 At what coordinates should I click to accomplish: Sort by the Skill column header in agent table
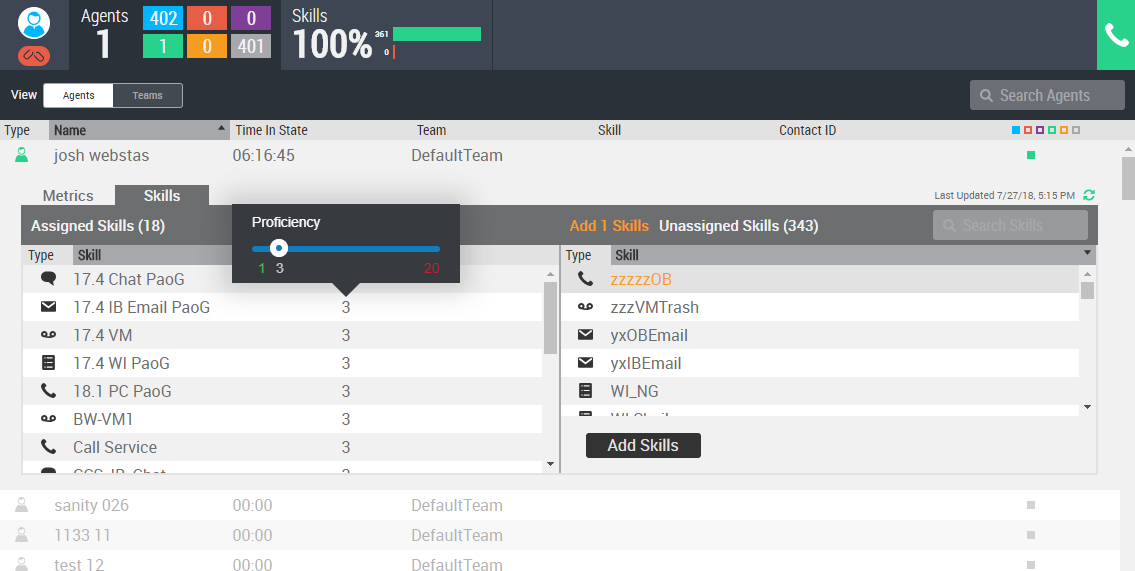[609, 130]
